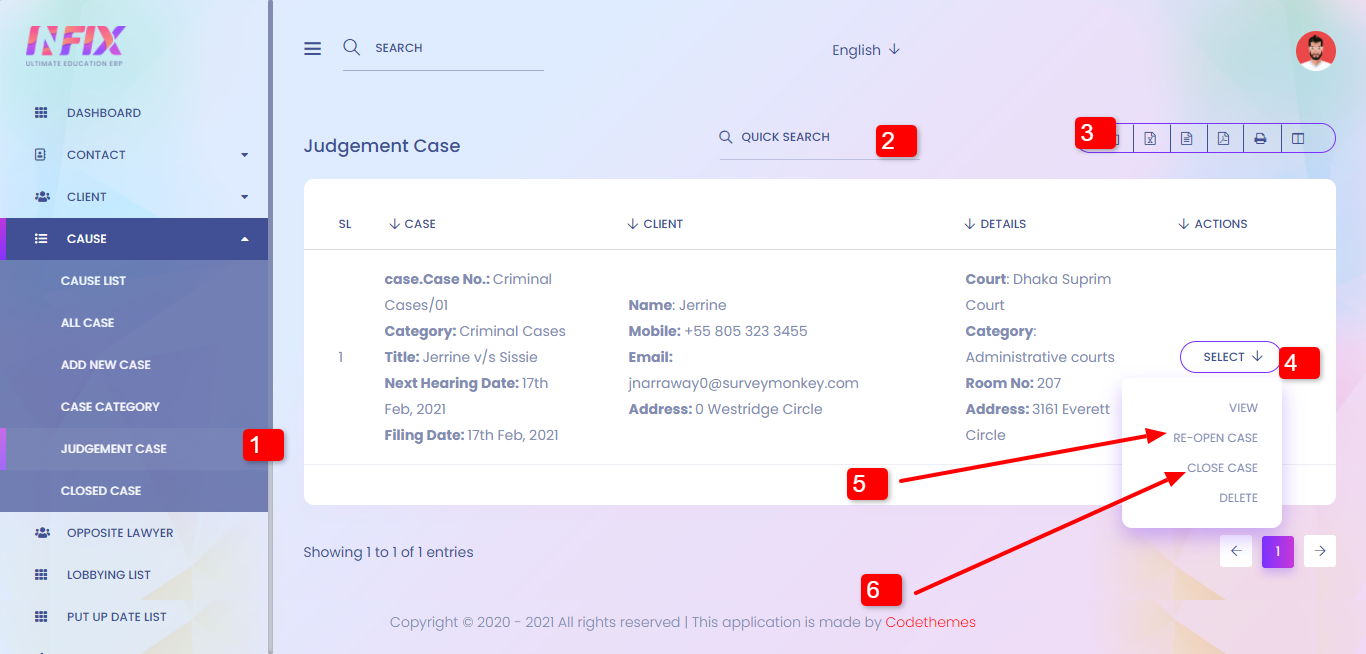The height and width of the screenshot is (654, 1366).
Task: Click the INFIX logo
Action: [75, 44]
